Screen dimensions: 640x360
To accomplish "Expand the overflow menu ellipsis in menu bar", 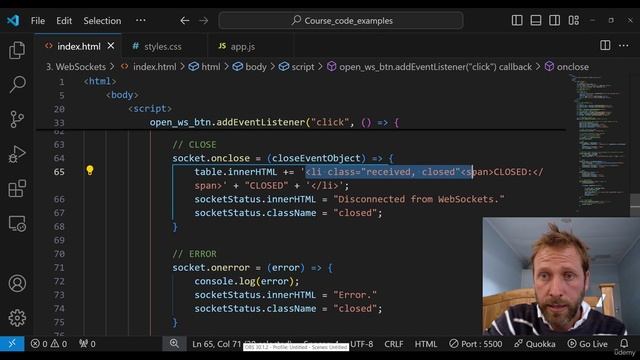I will coord(140,20).
